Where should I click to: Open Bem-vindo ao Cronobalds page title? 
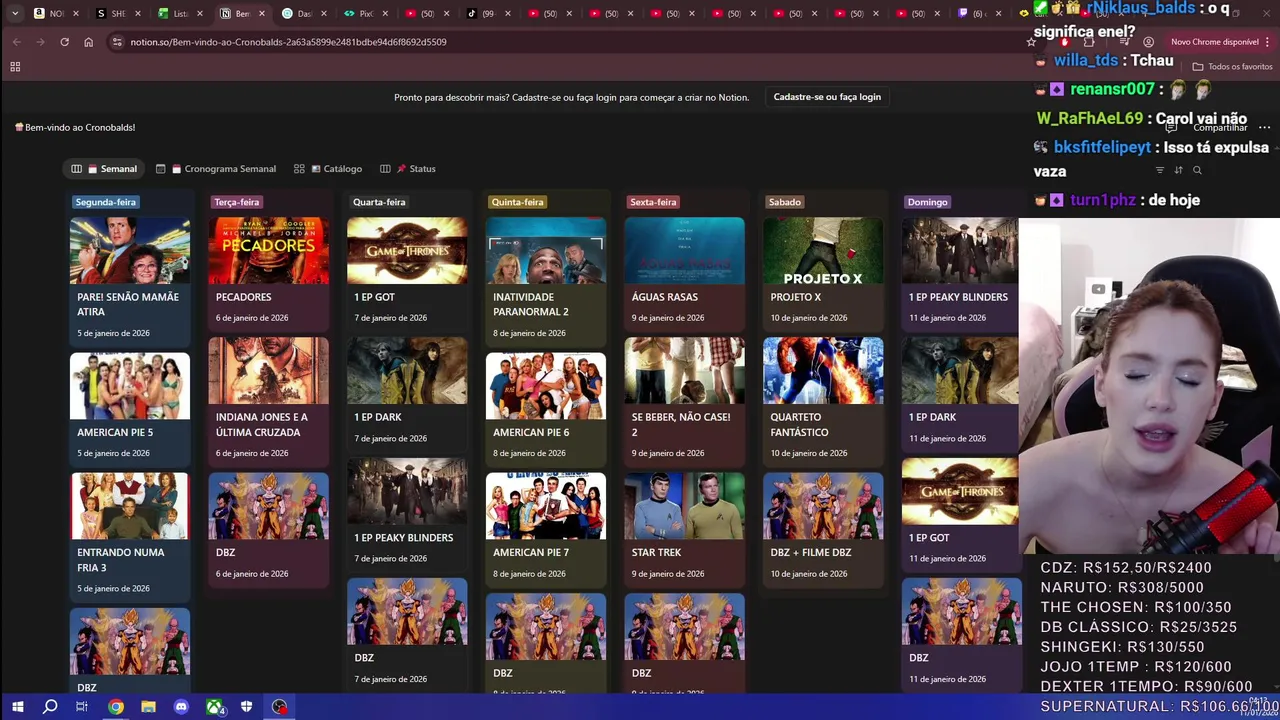pos(75,127)
